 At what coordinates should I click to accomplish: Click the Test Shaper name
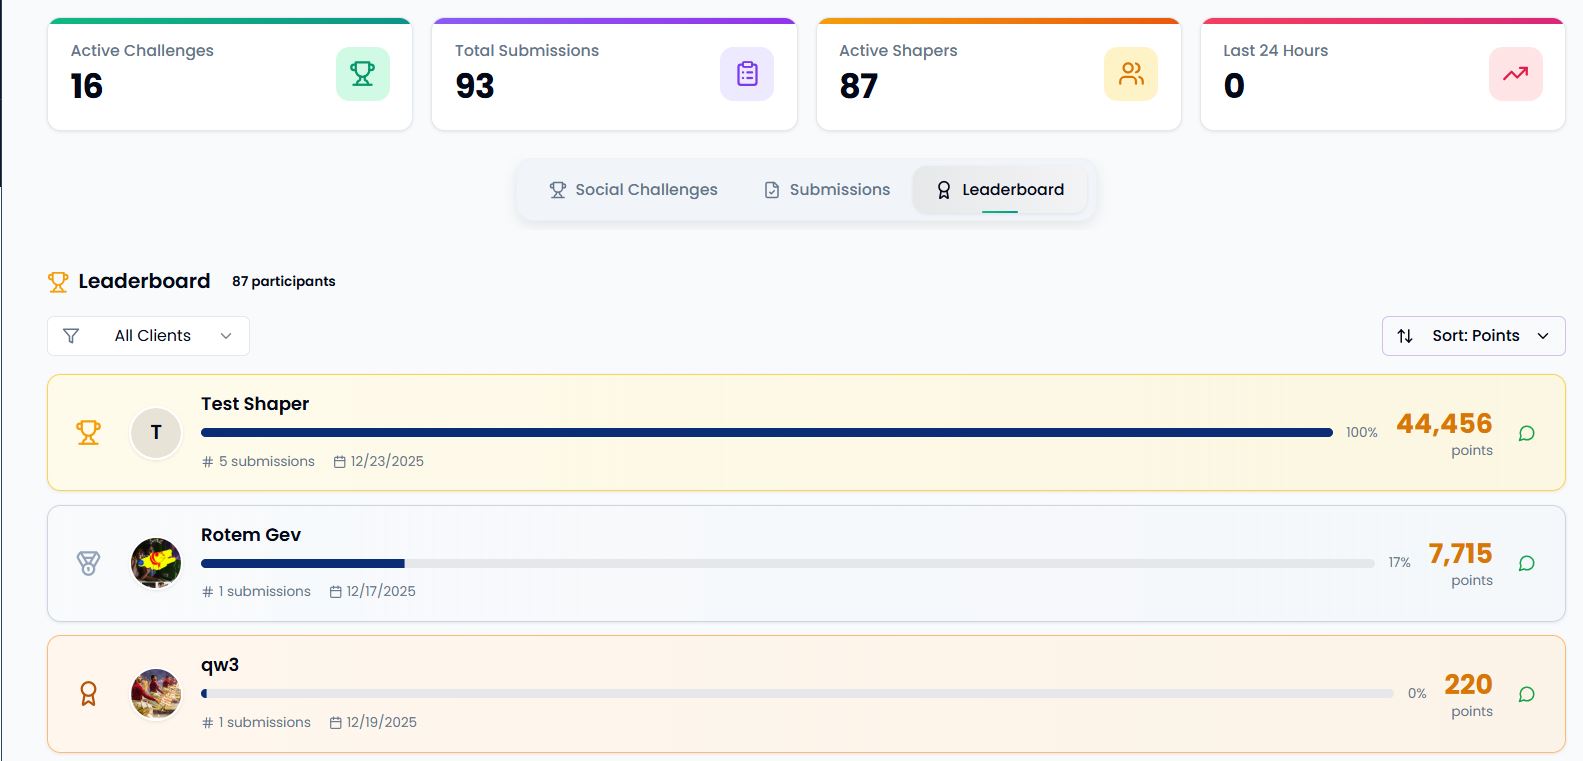255,404
